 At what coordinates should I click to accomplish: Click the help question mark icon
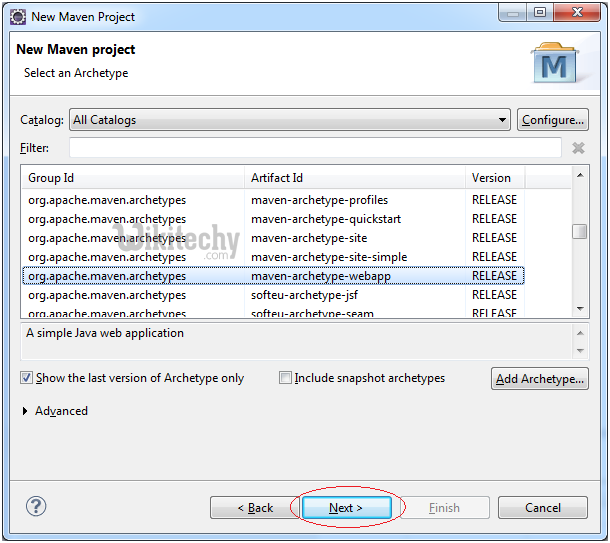tap(36, 507)
